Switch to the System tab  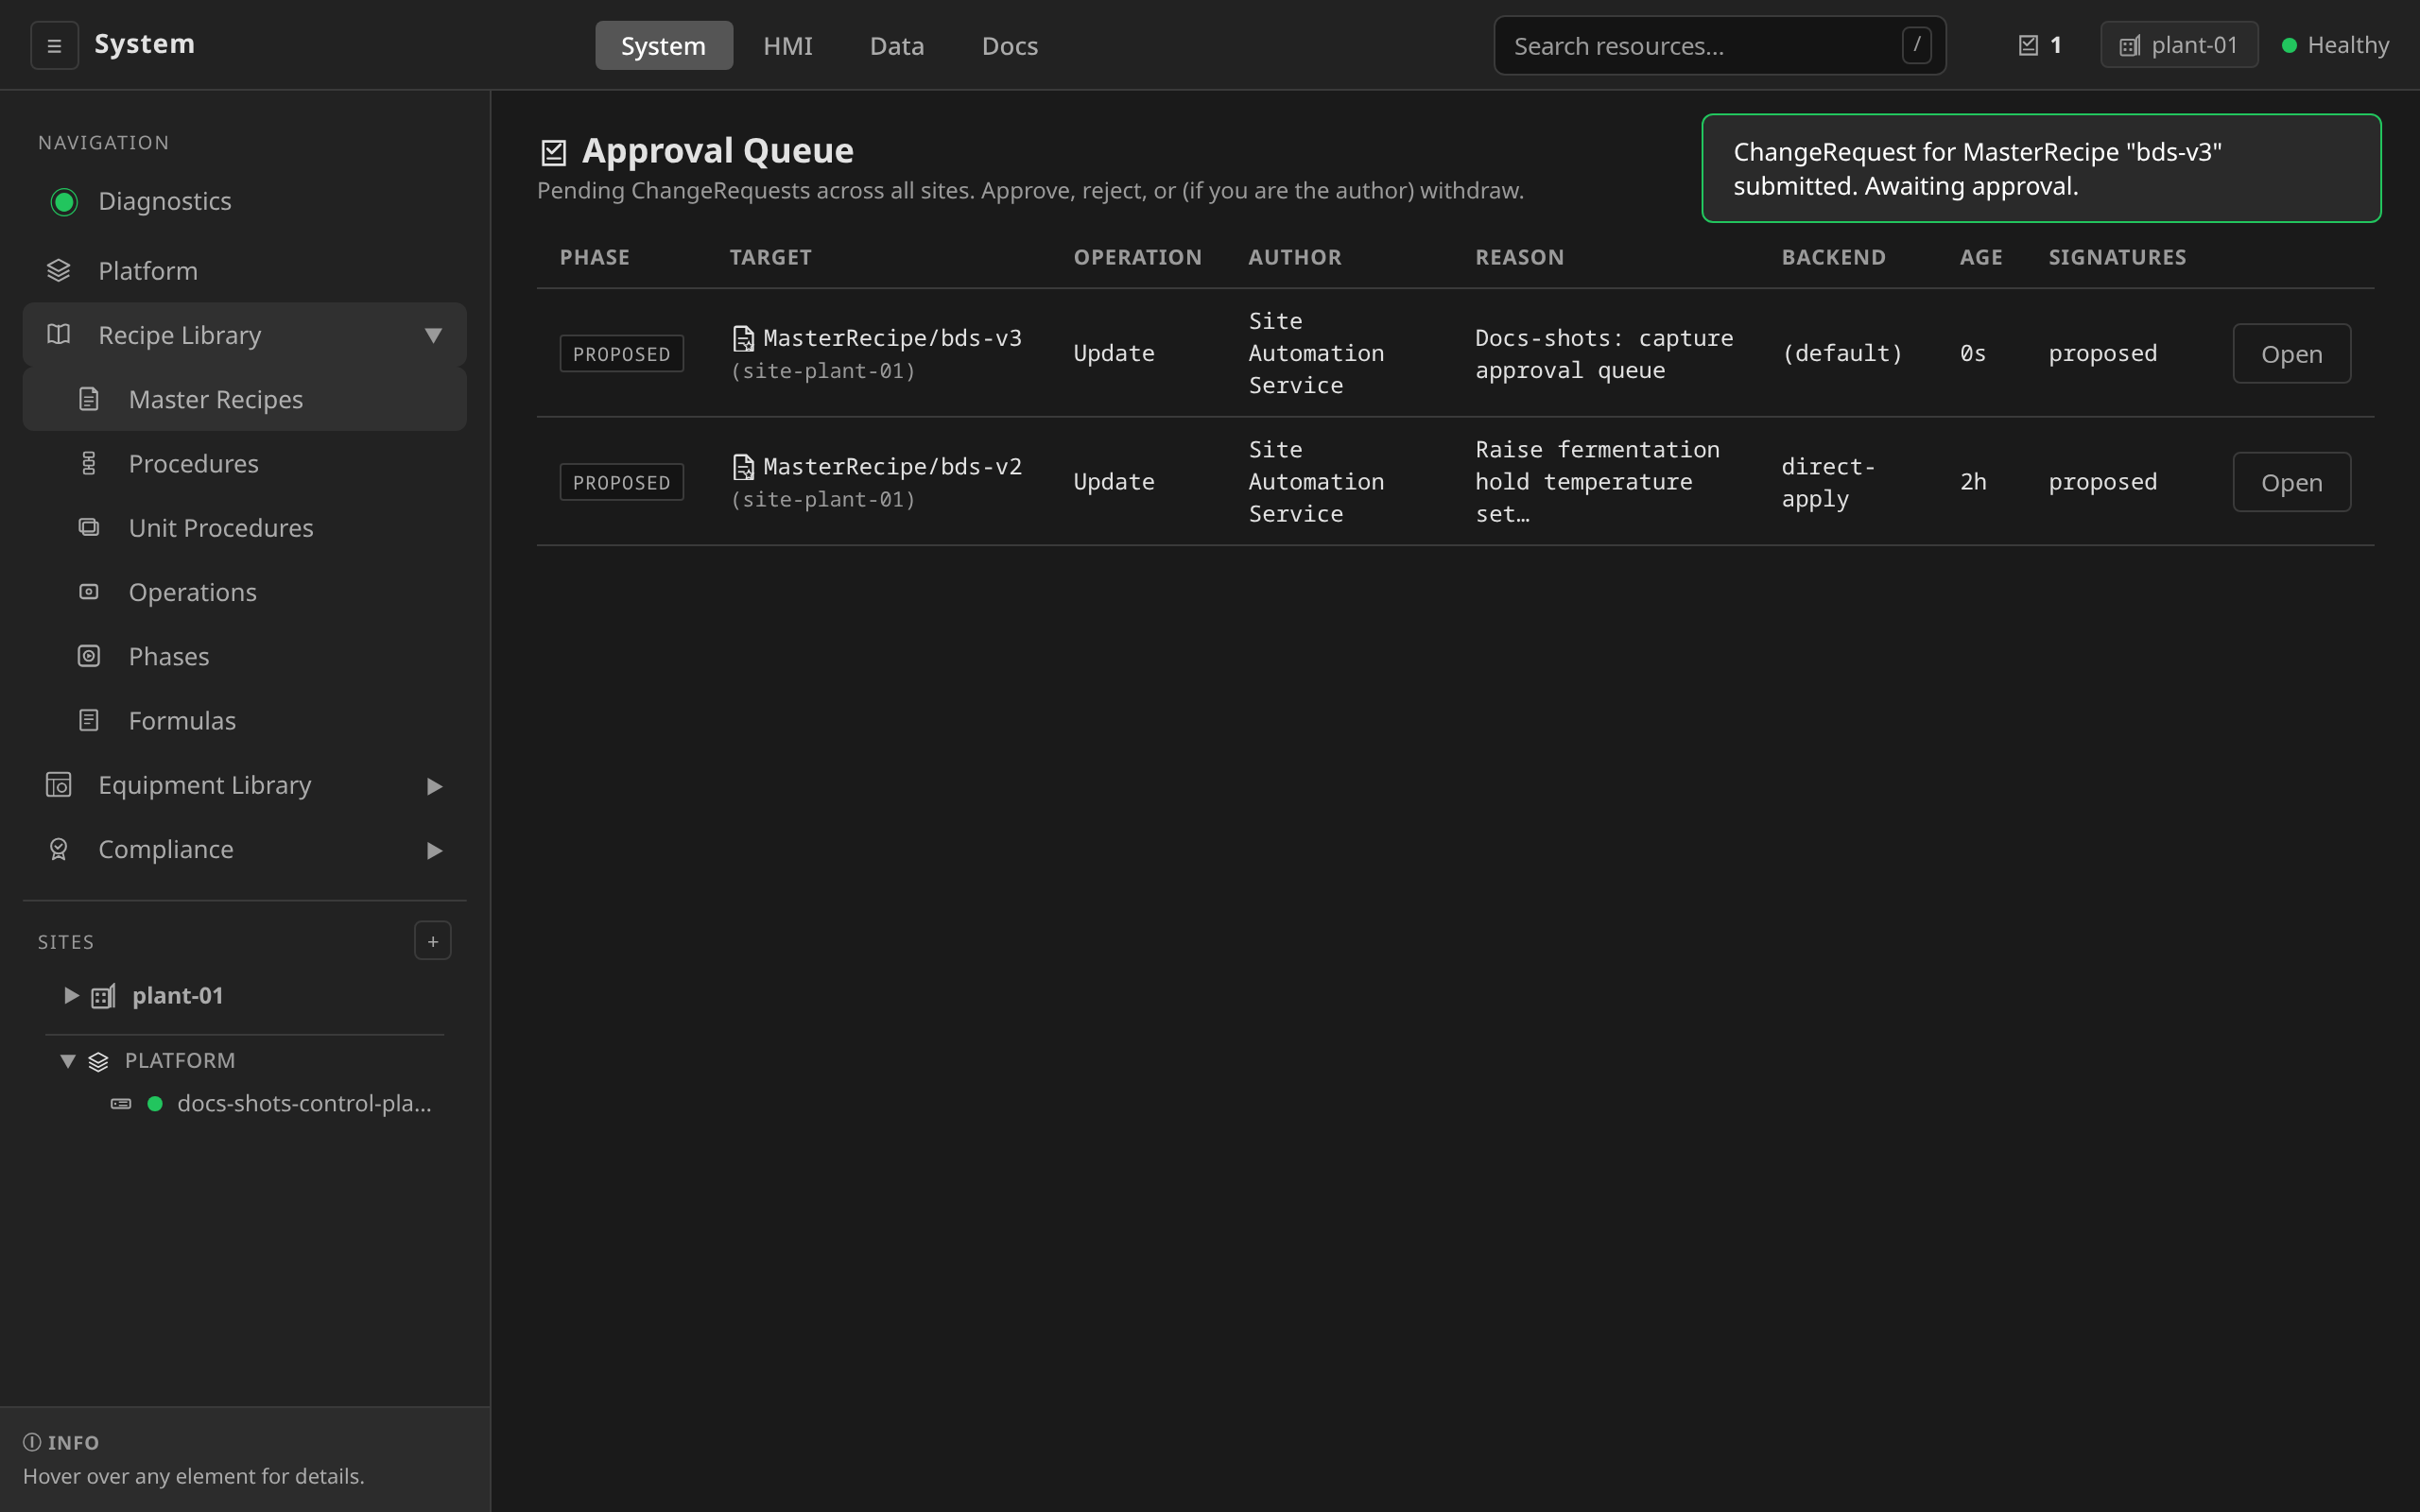[664, 46]
